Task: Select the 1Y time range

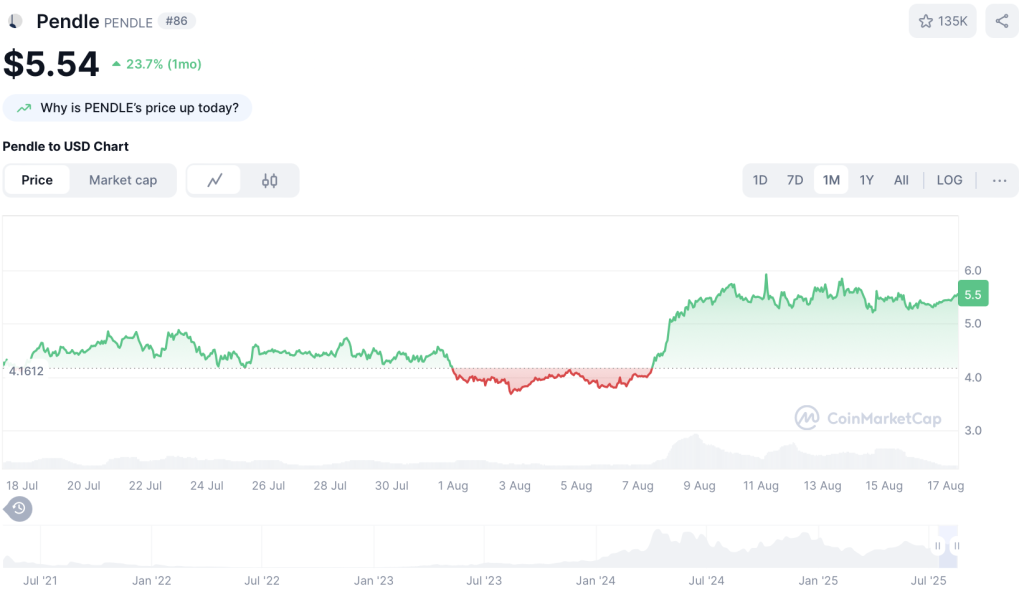Action: [x=867, y=180]
